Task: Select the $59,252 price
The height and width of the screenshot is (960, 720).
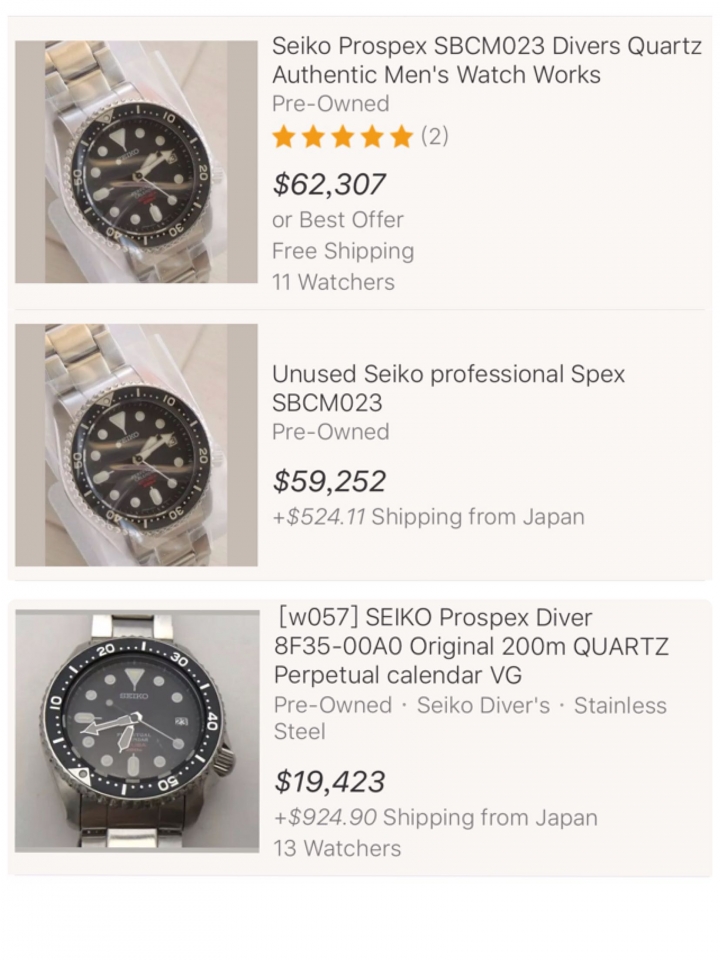Action: [329, 481]
